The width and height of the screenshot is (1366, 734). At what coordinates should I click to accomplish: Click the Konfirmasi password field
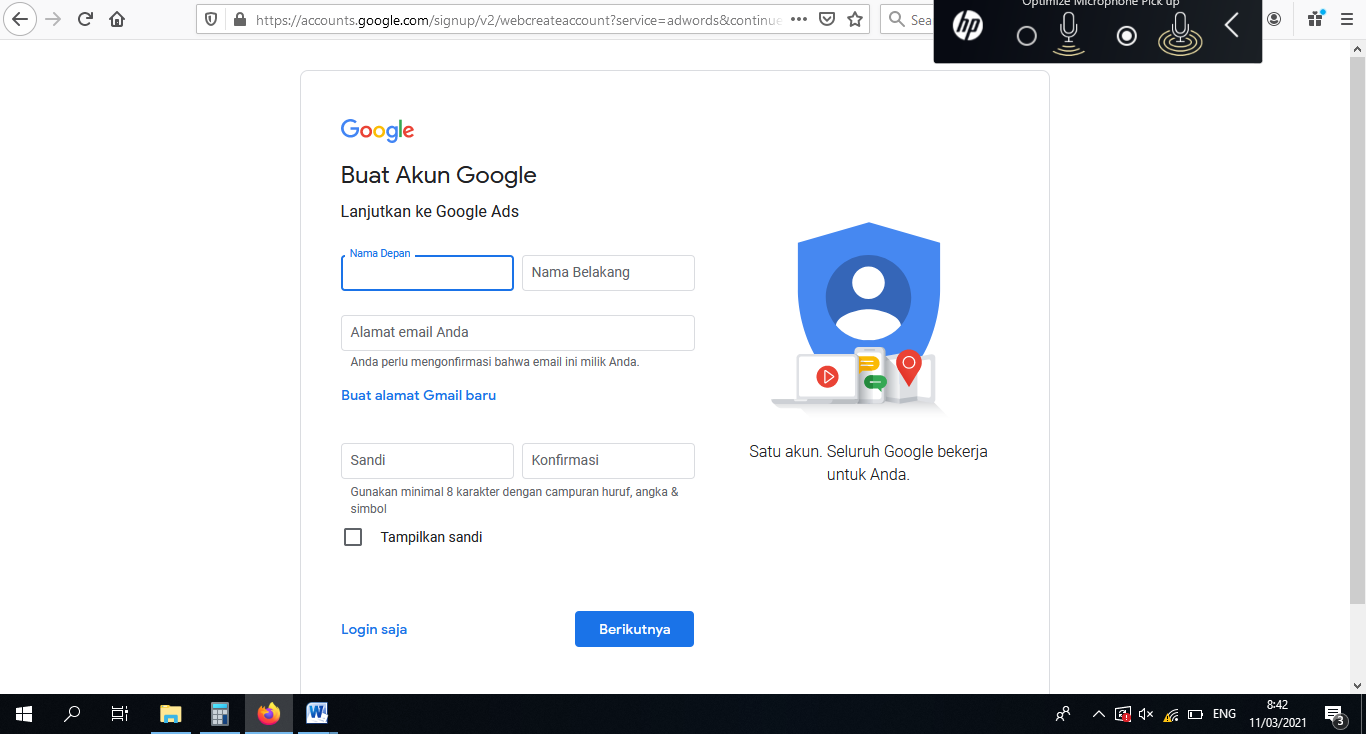(608, 461)
